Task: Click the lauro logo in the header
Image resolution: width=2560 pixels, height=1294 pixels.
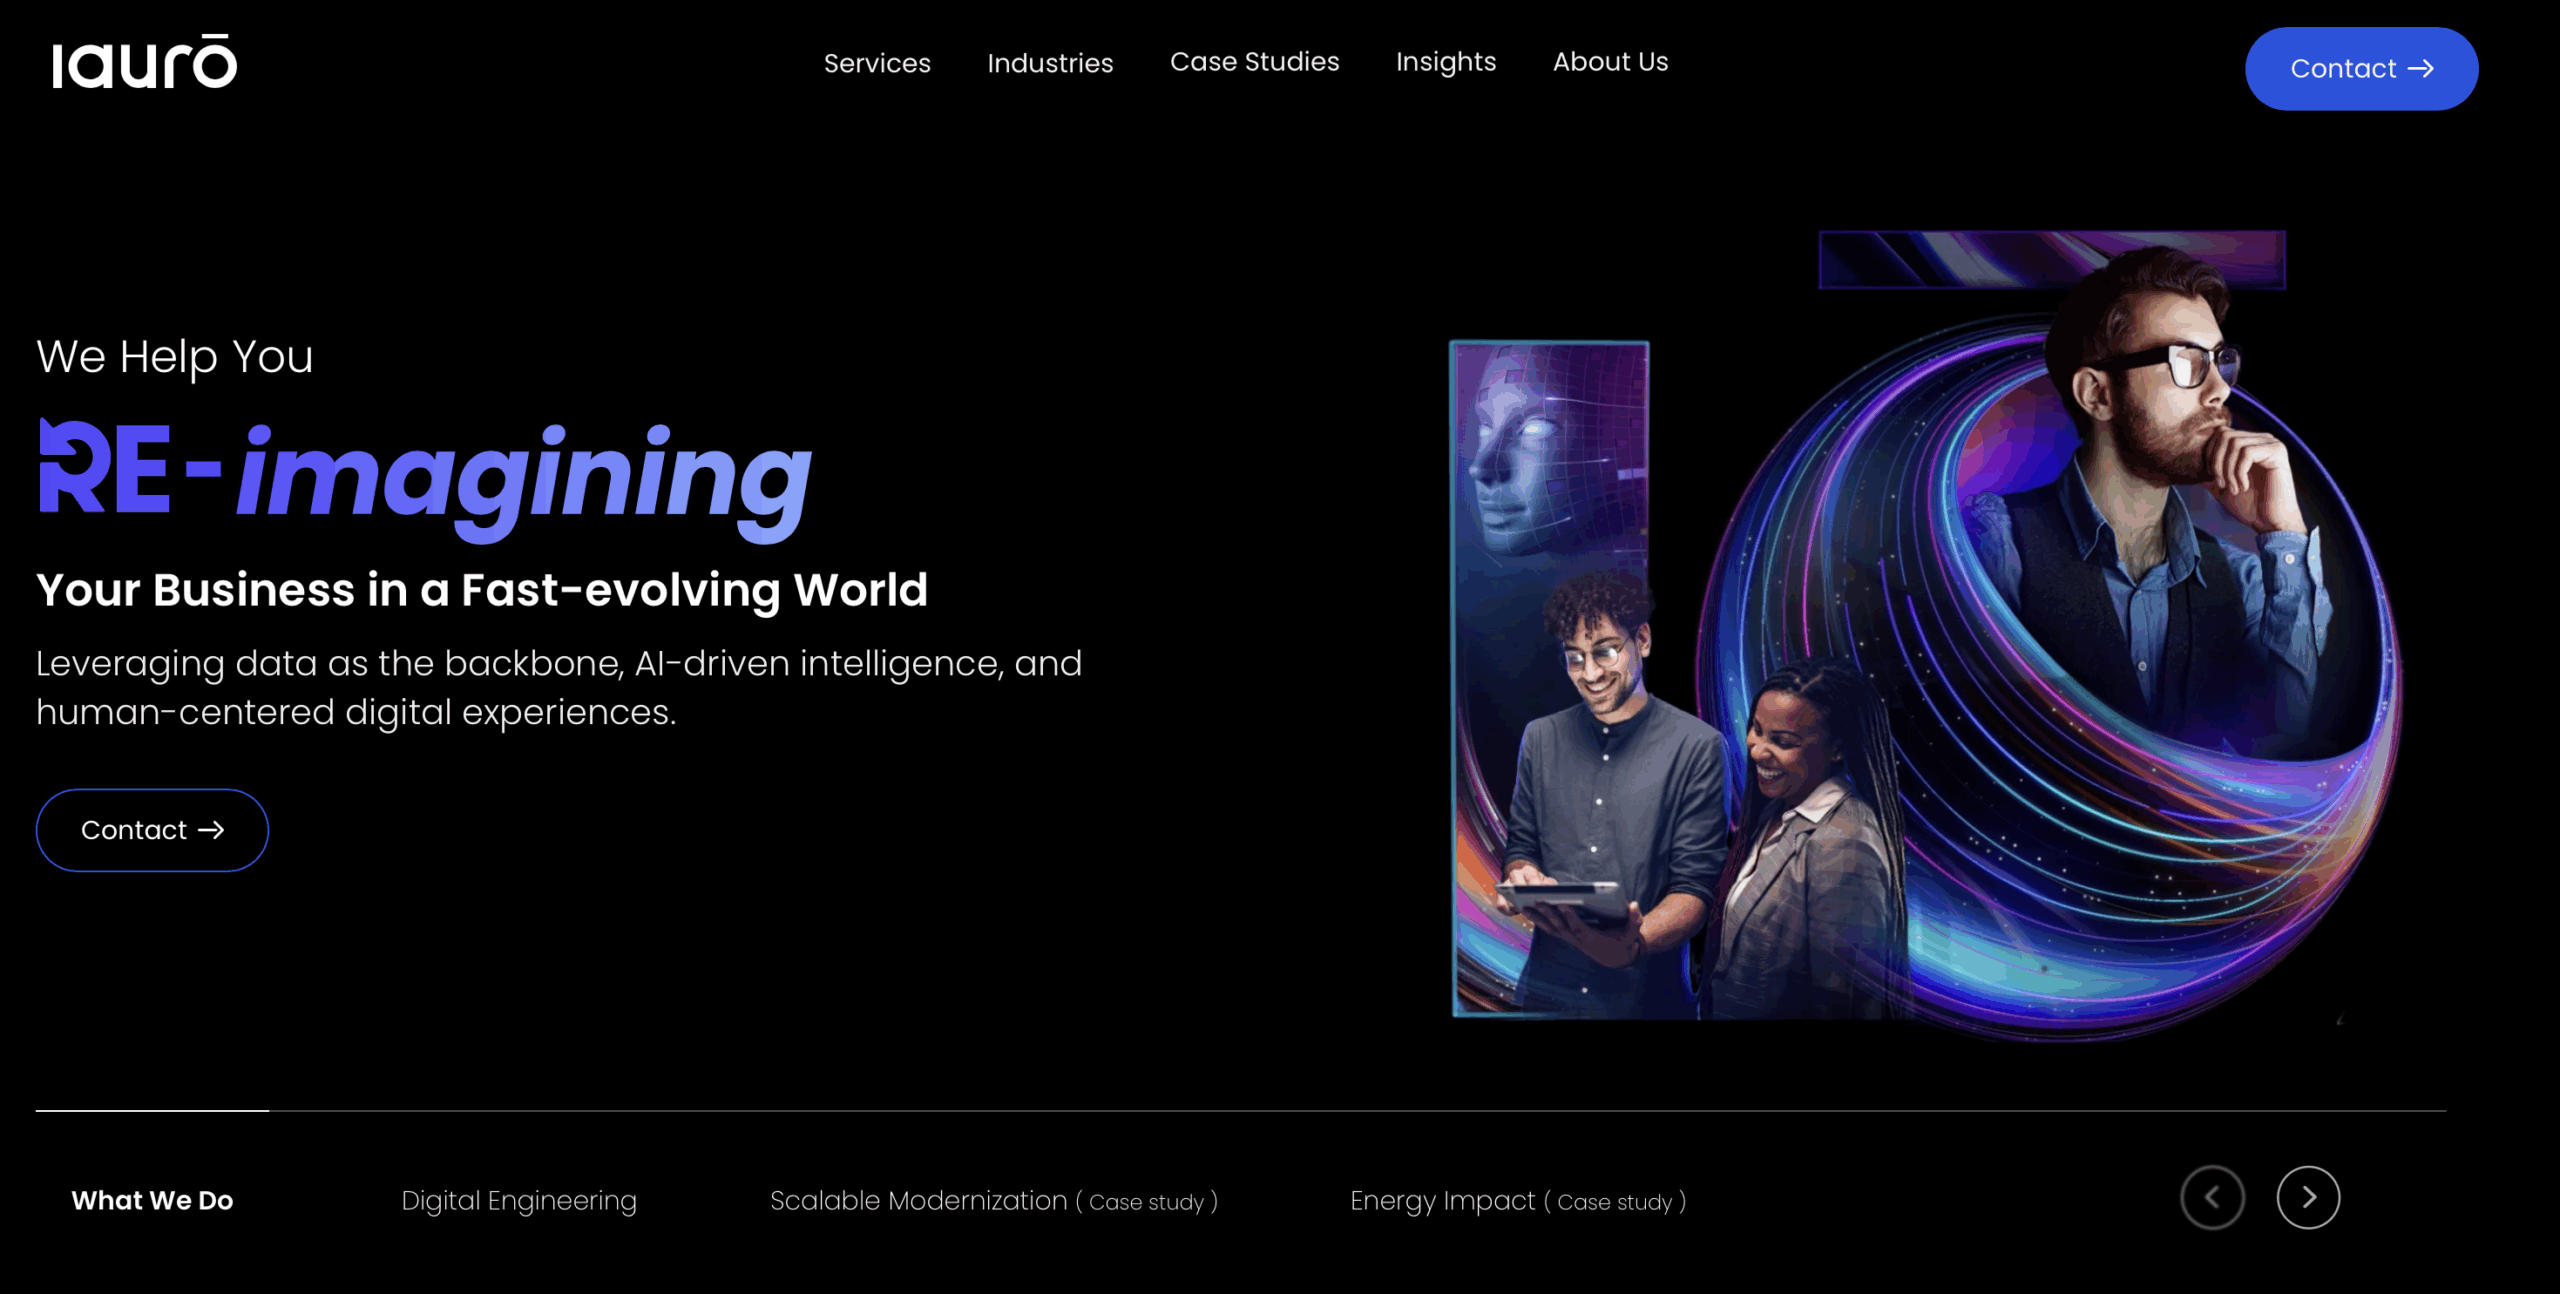Action: [145, 62]
